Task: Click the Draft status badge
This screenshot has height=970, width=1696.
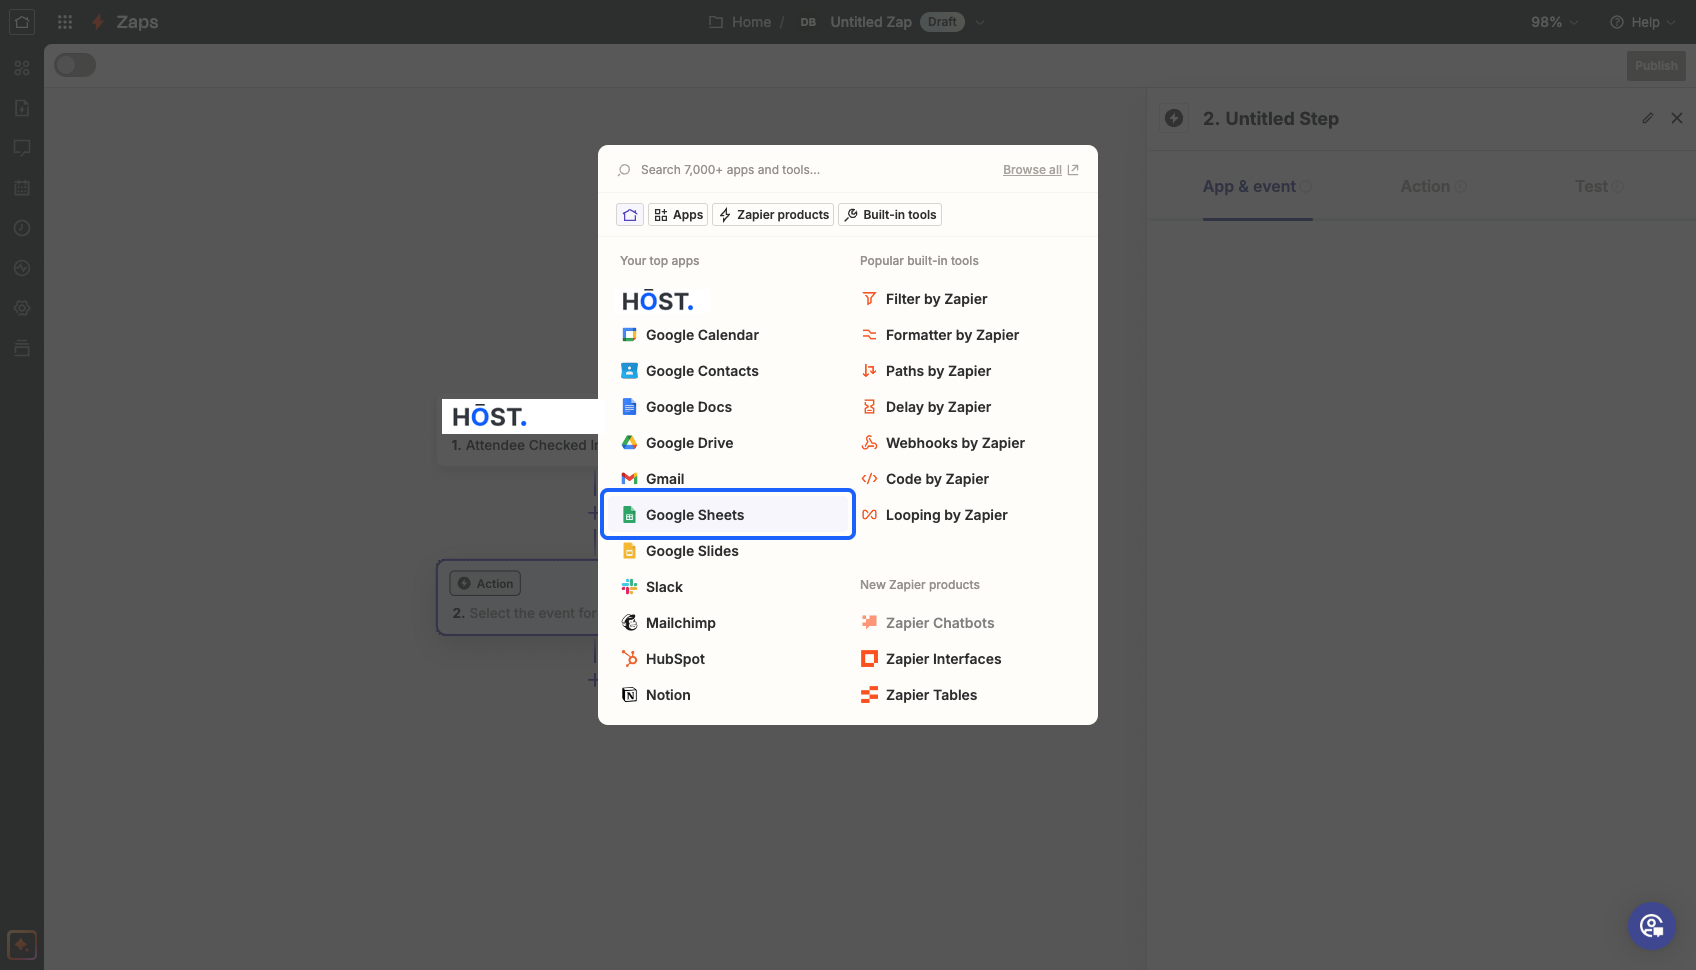Action: 942,22
